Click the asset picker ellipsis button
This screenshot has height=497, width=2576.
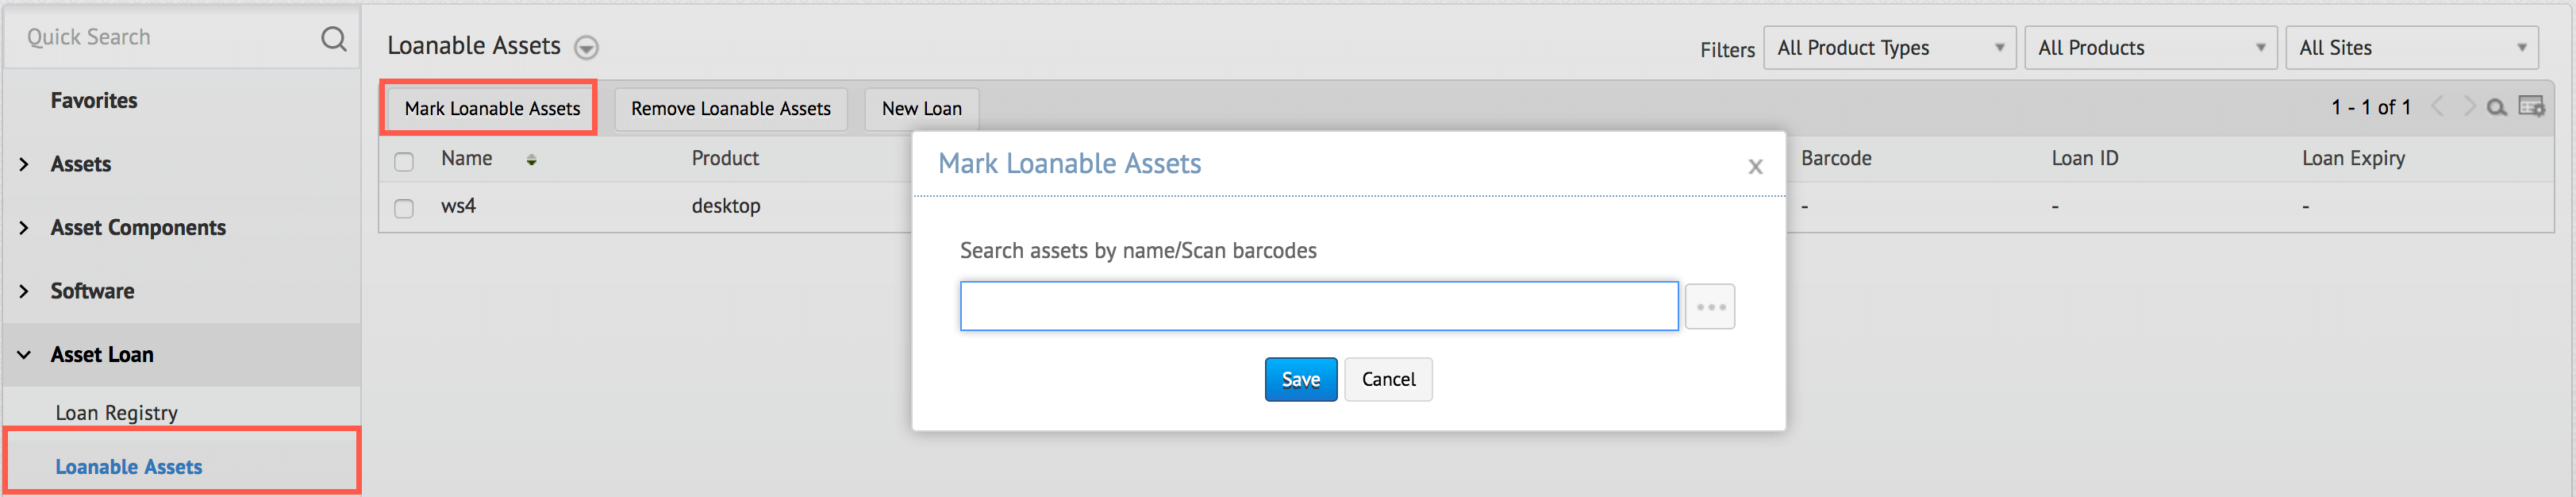(1709, 307)
